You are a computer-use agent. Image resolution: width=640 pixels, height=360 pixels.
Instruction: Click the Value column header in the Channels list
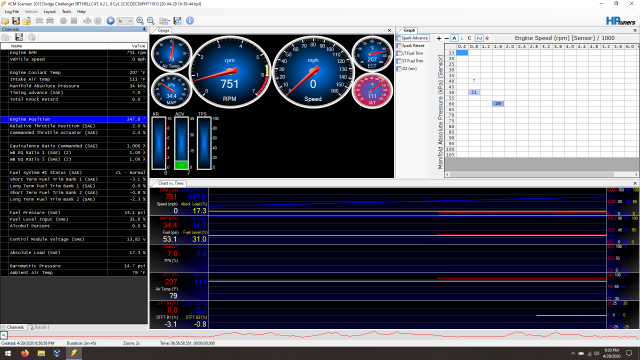pos(127,46)
